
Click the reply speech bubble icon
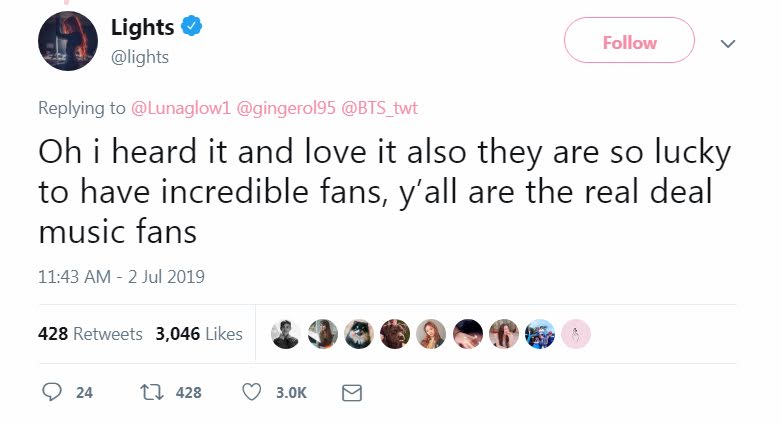[x=52, y=393]
